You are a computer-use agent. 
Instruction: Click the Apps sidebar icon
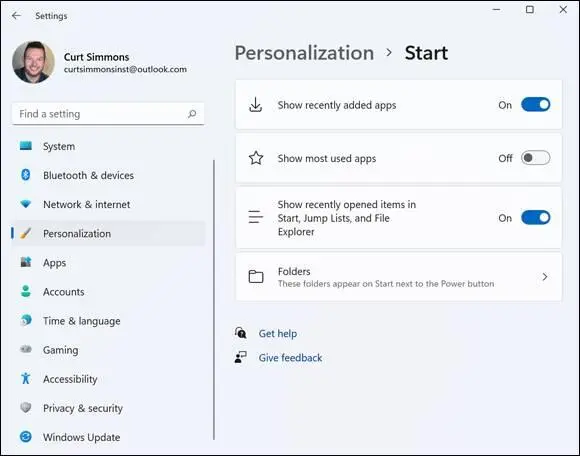coord(26,262)
